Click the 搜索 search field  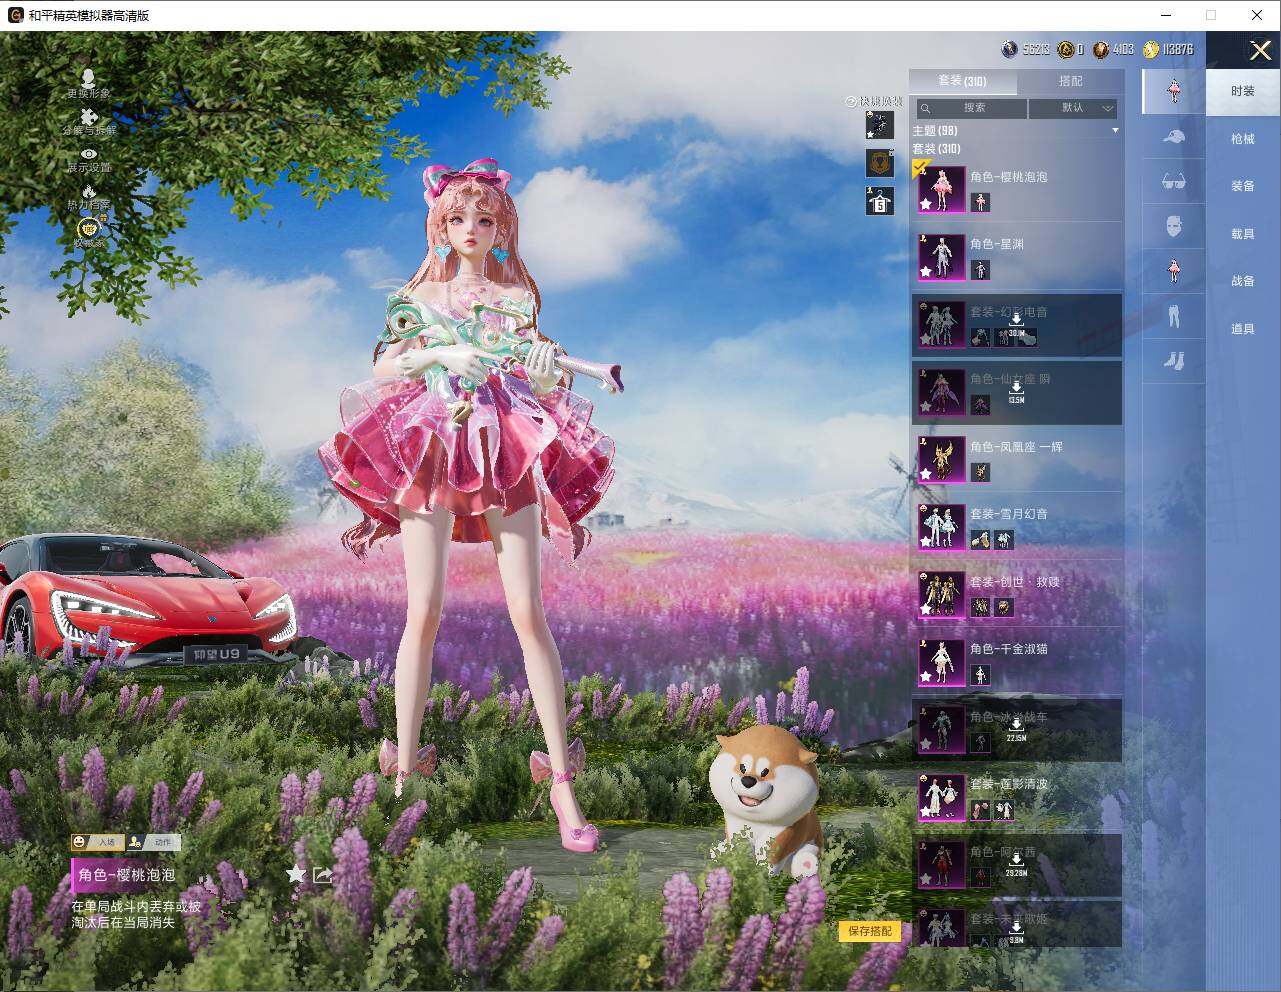click(972, 108)
